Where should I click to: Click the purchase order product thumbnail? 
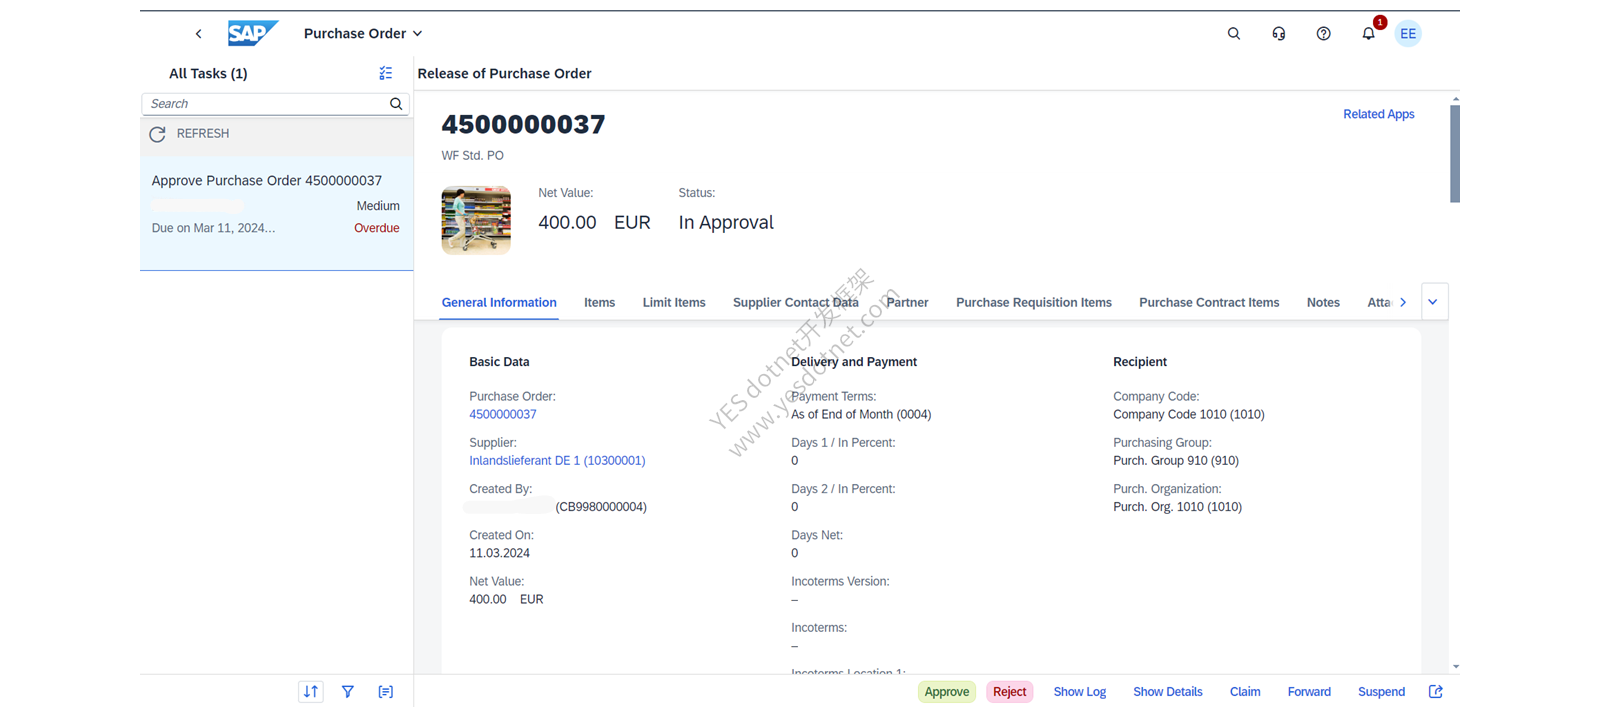coord(476,220)
